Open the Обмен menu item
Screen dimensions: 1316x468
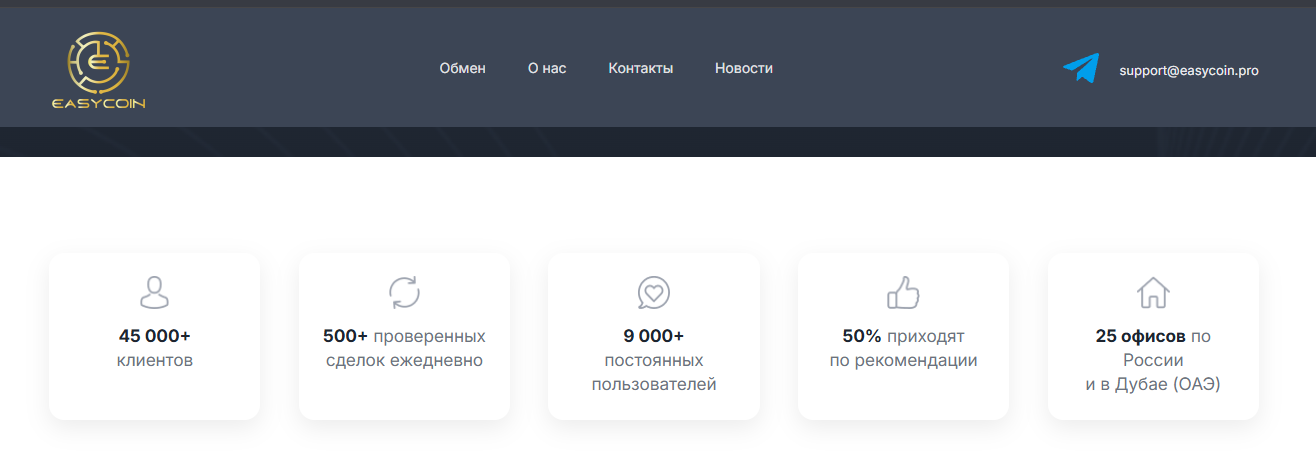463,68
